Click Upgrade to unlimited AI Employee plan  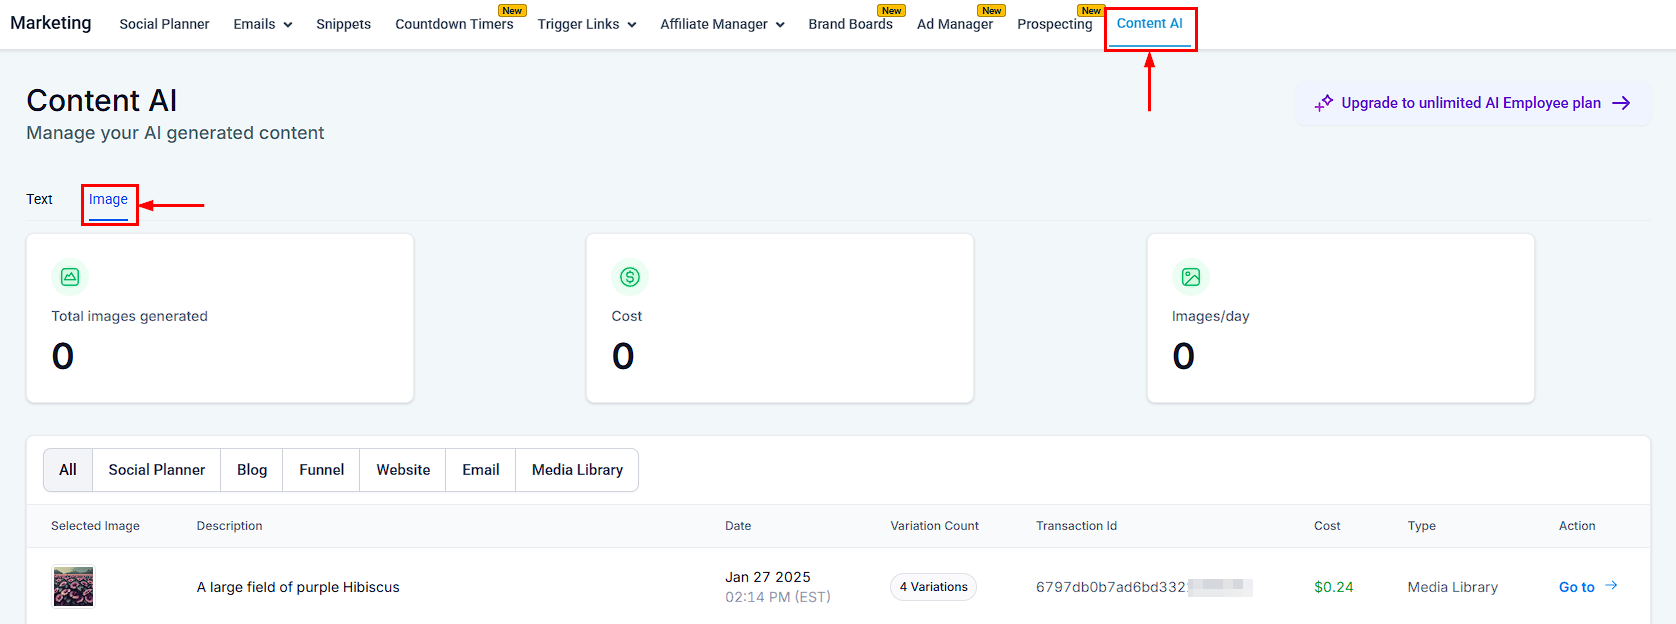click(1471, 103)
